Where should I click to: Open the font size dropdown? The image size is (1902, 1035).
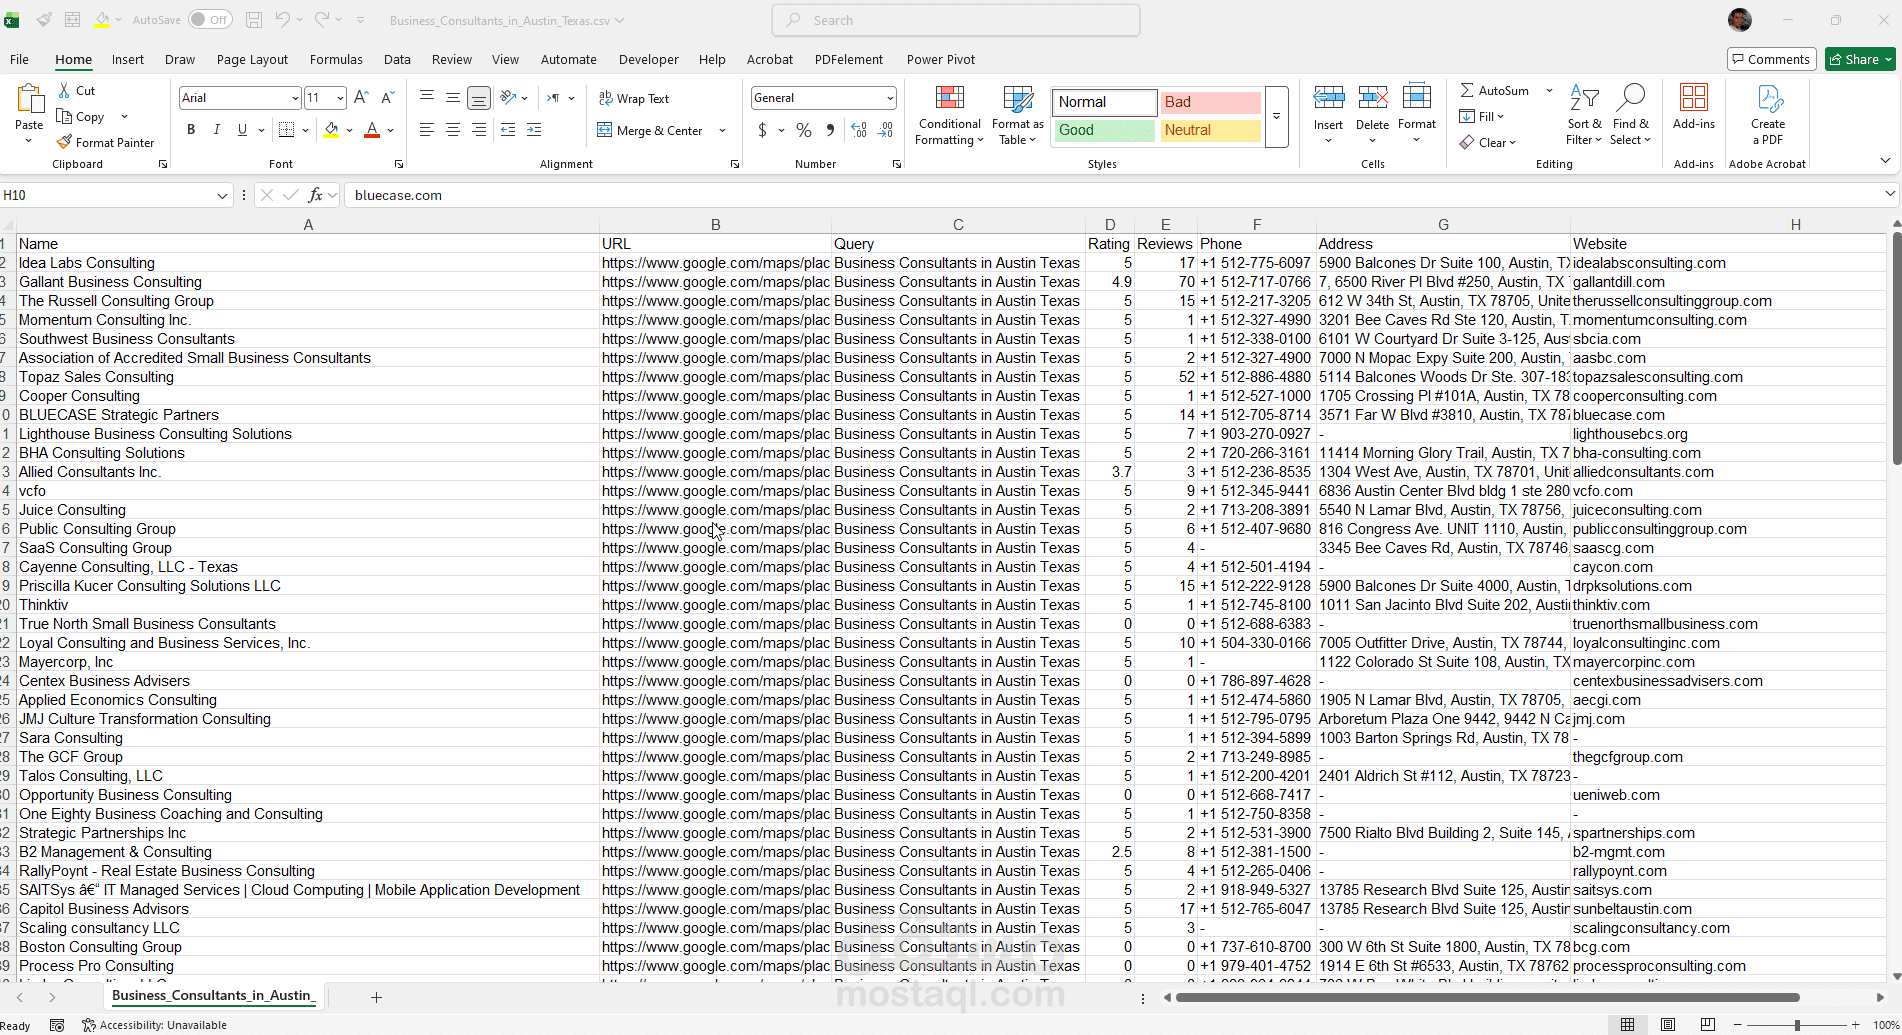[x=340, y=98]
